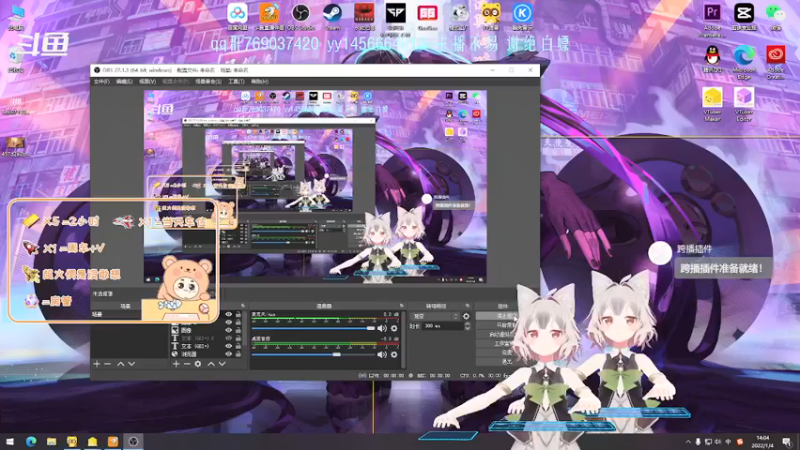Open Microsoft Edge desktop shortcut
The width and height of the screenshot is (800, 450).
pos(744,62)
